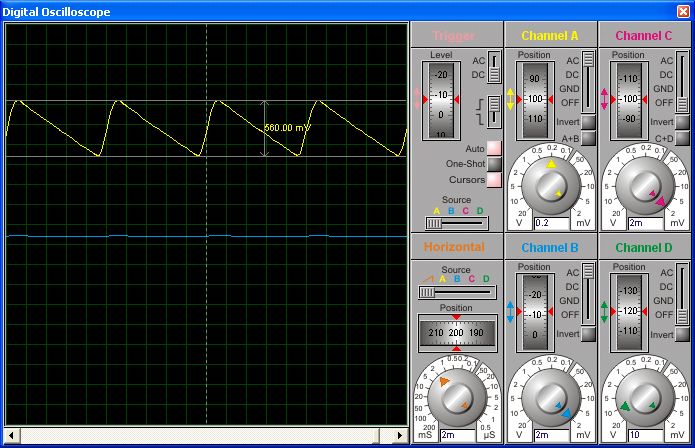
Task: Toggle Channel C Invert button
Action: point(683,122)
